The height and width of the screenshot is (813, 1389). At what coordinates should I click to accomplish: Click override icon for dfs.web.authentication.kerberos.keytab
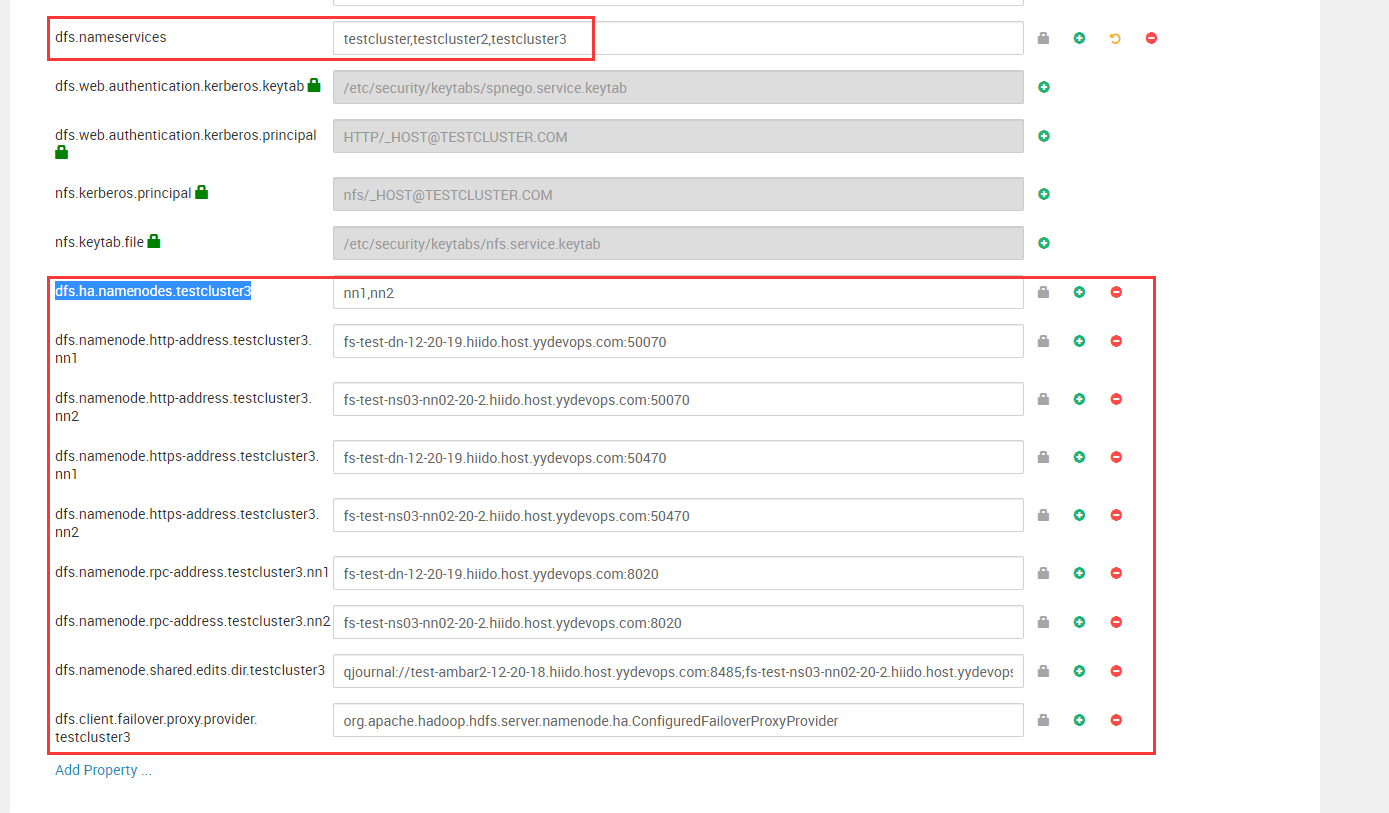(1044, 87)
